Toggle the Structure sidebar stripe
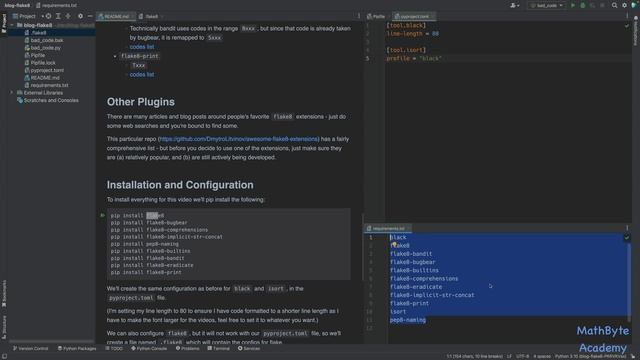Viewport: 640px width, 360px height. coord(4,327)
